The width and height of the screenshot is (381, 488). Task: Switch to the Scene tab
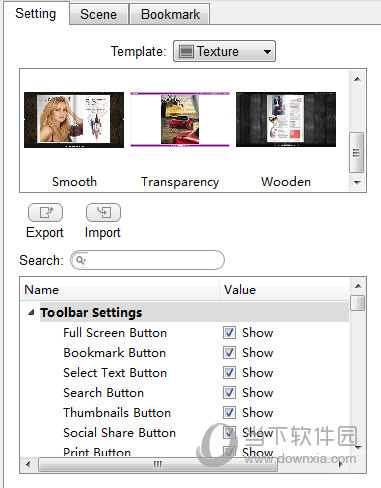[99, 14]
